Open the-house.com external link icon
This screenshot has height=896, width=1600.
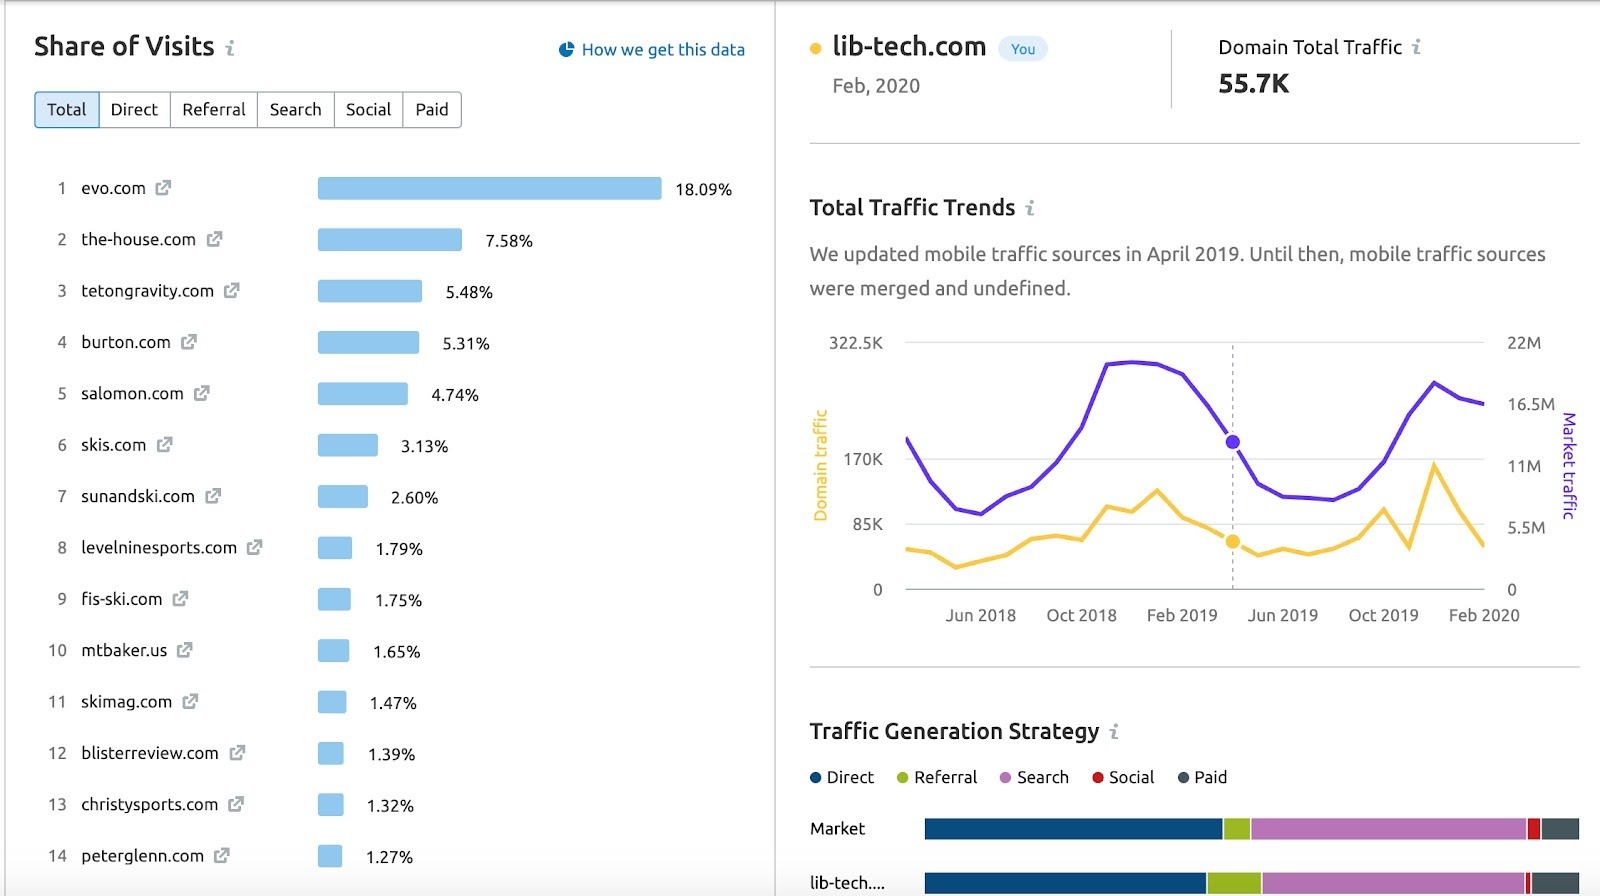214,239
